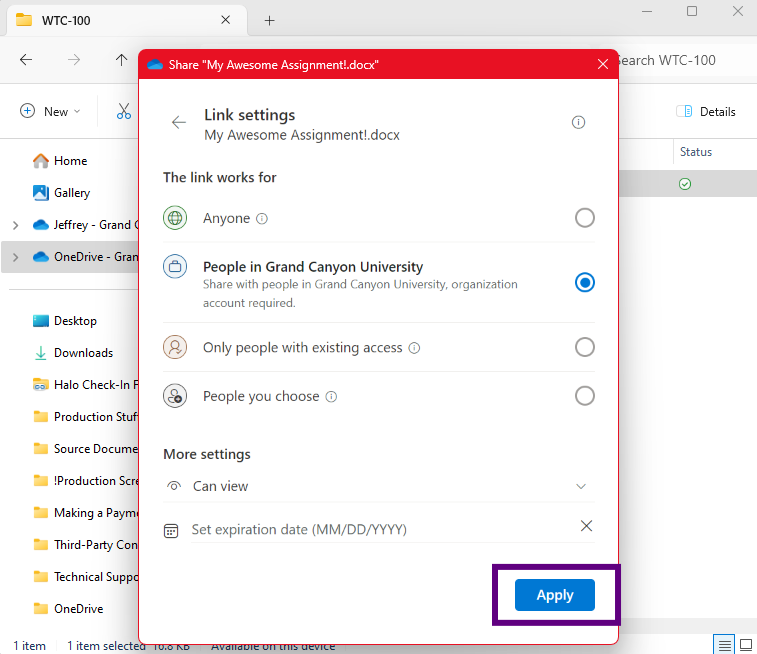This screenshot has width=757, height=654.
Task: Click the People you choose icon
Action: click(175, 396)
